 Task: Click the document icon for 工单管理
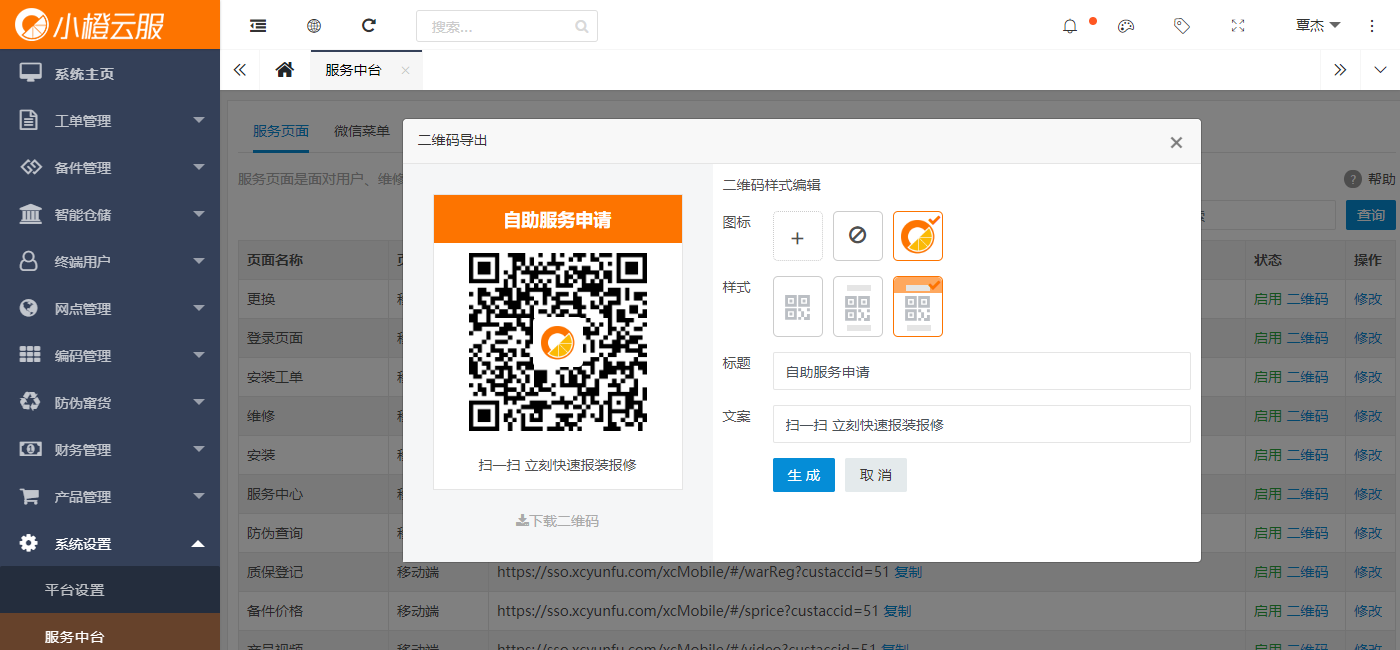pos(30,120)
